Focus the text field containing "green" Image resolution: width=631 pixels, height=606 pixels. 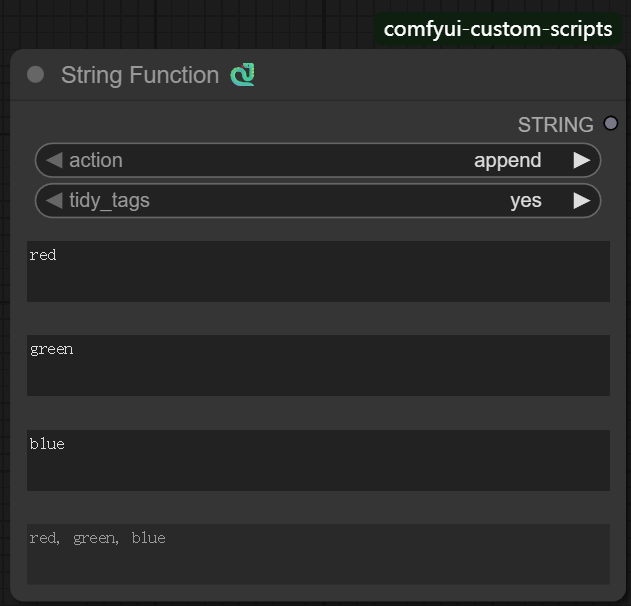tap(318, 365)
